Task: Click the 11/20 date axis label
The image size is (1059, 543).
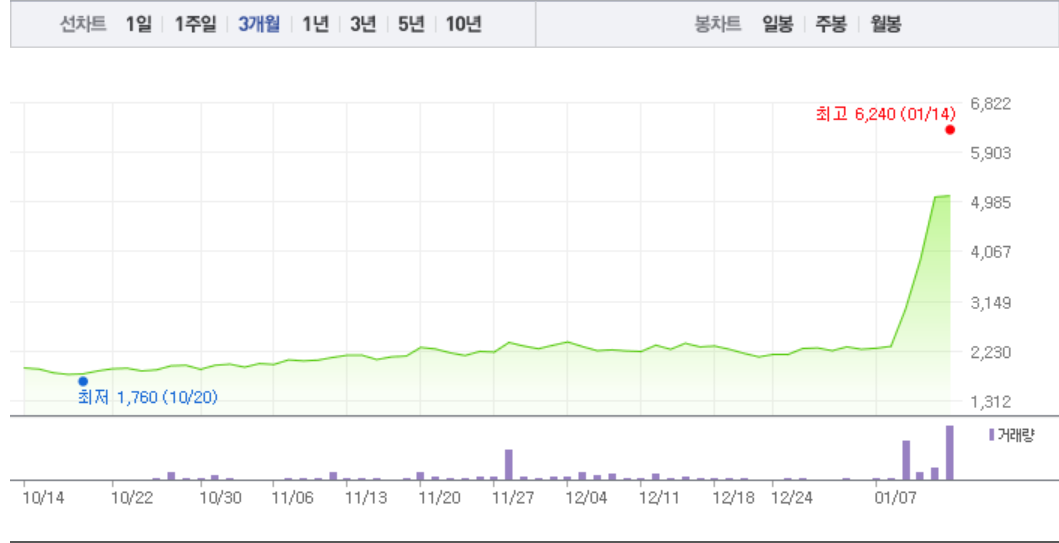Action: 439,498
